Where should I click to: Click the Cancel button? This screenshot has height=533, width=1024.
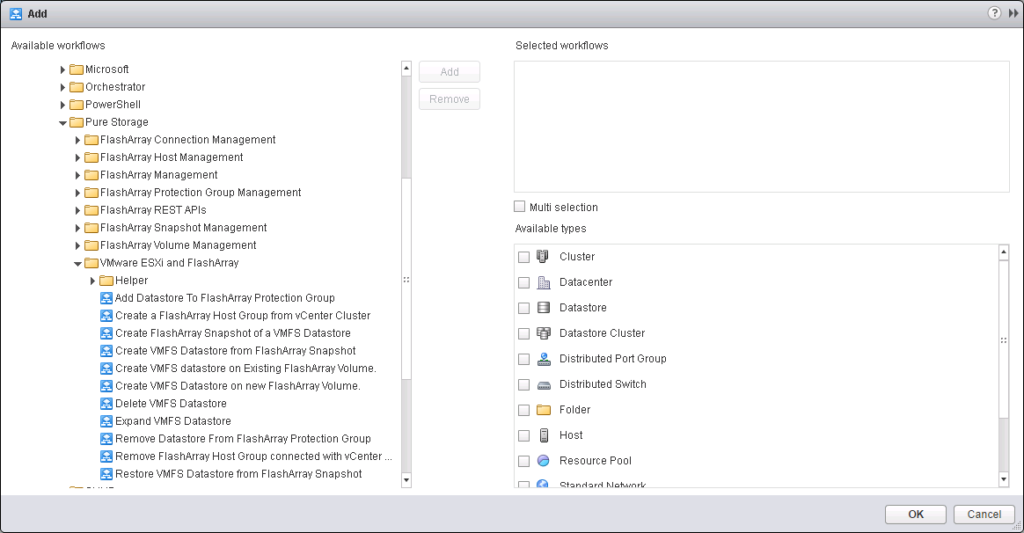point(984,514)
